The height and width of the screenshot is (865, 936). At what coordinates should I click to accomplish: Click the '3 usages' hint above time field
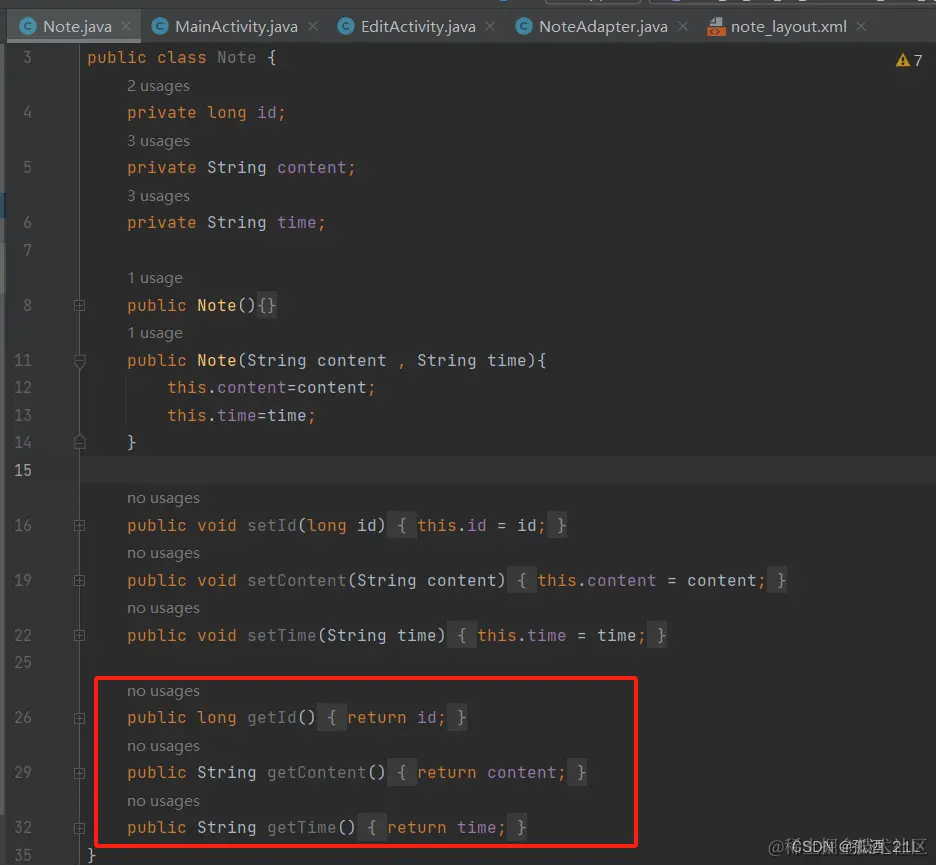(x=158, y=196)
